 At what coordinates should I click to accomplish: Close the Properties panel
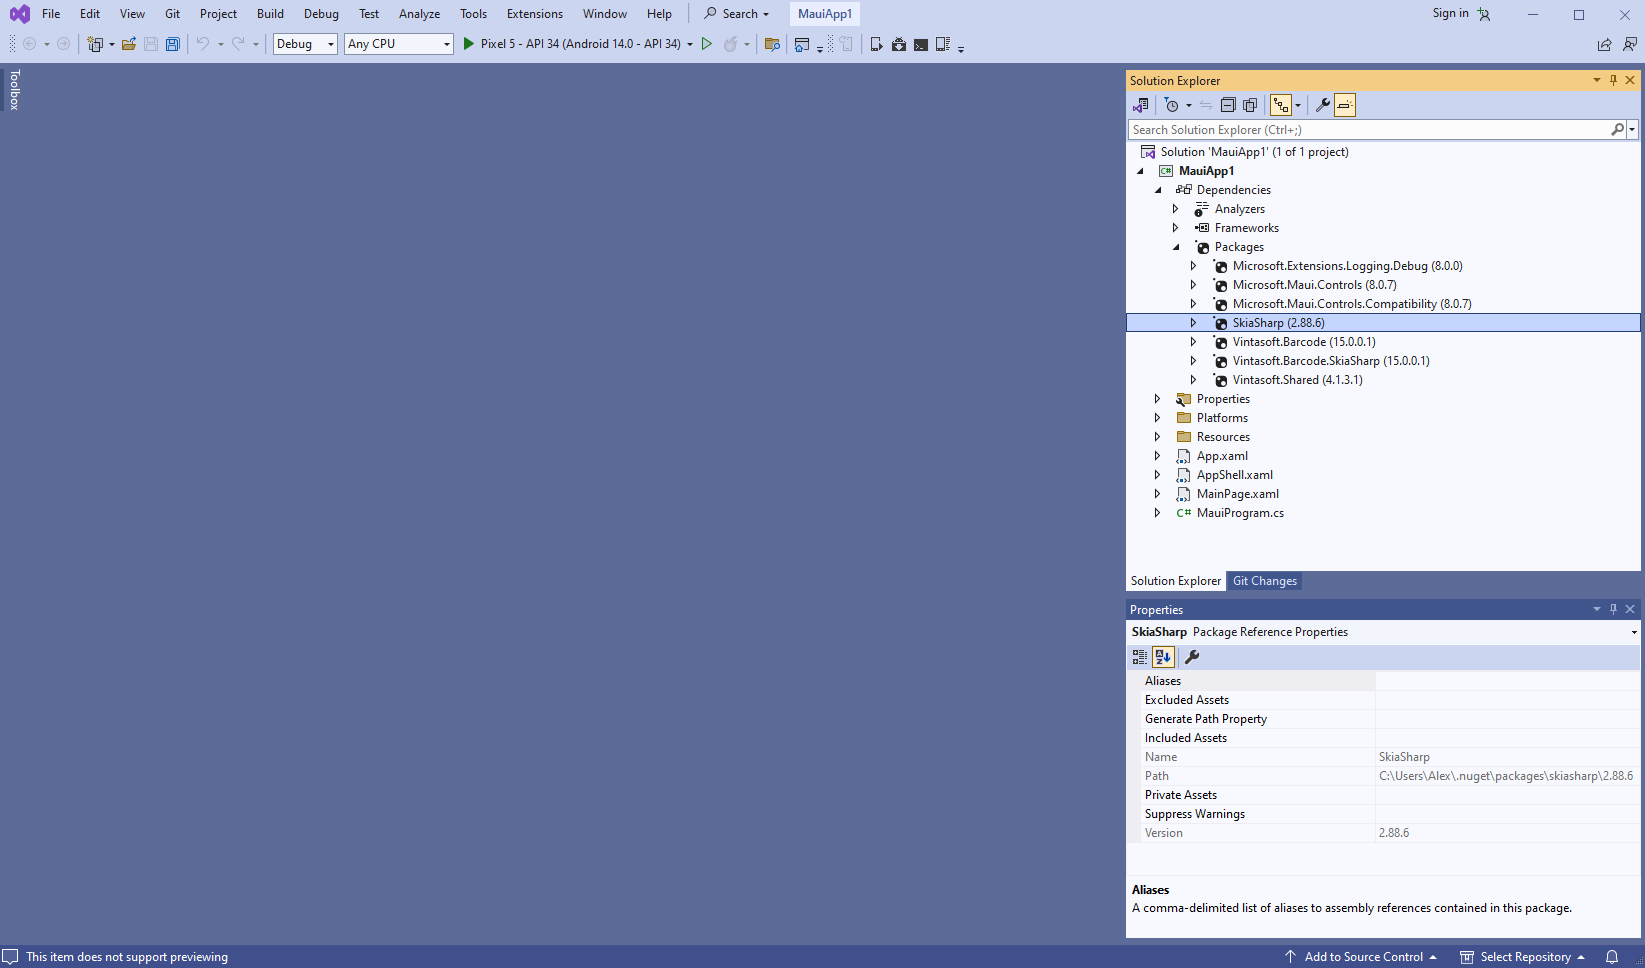(1630, 609)
